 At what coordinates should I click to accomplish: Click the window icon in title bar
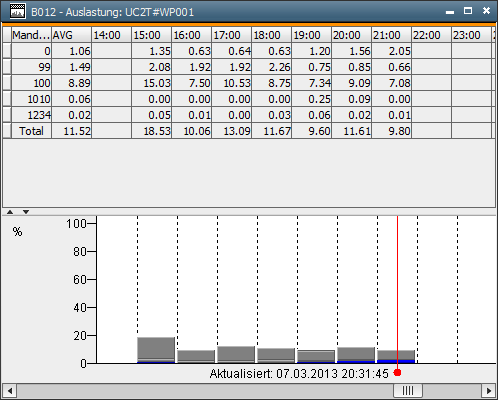17,11
